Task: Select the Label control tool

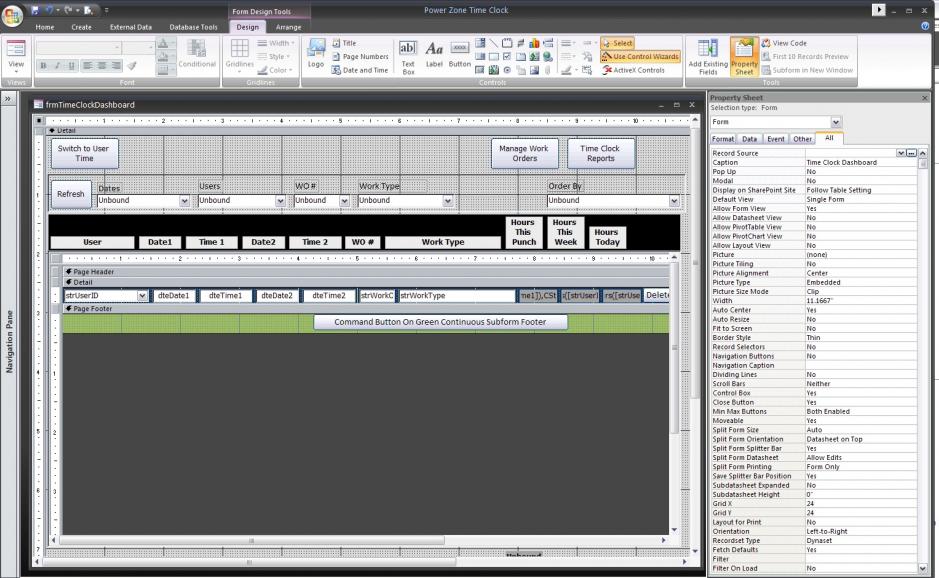Action: click(434, 54)
